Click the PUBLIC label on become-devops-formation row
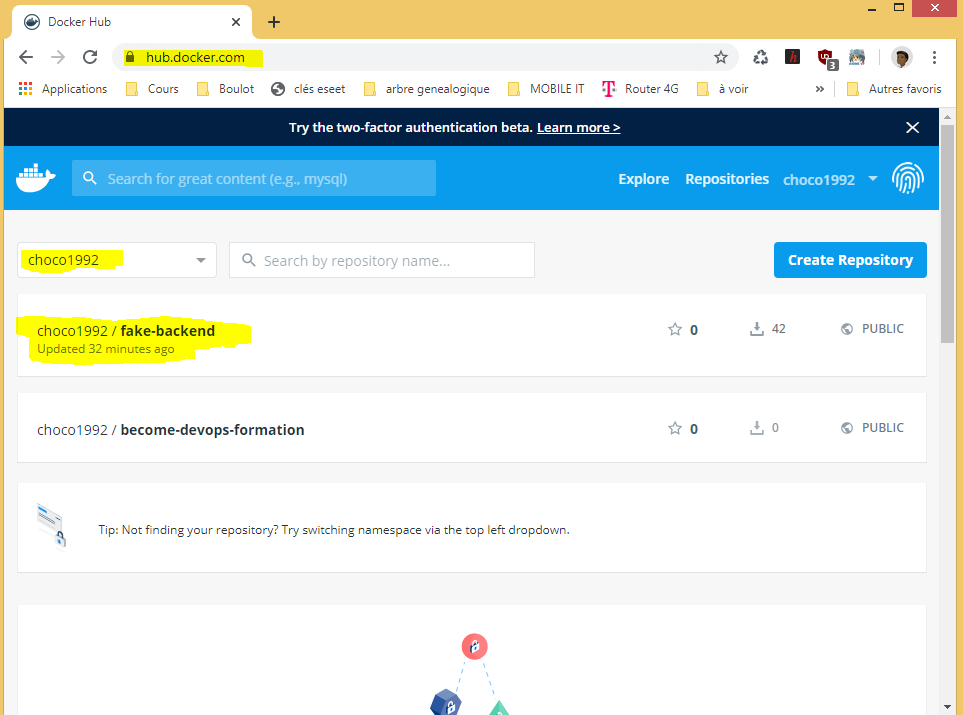 [x=883, y=428]
